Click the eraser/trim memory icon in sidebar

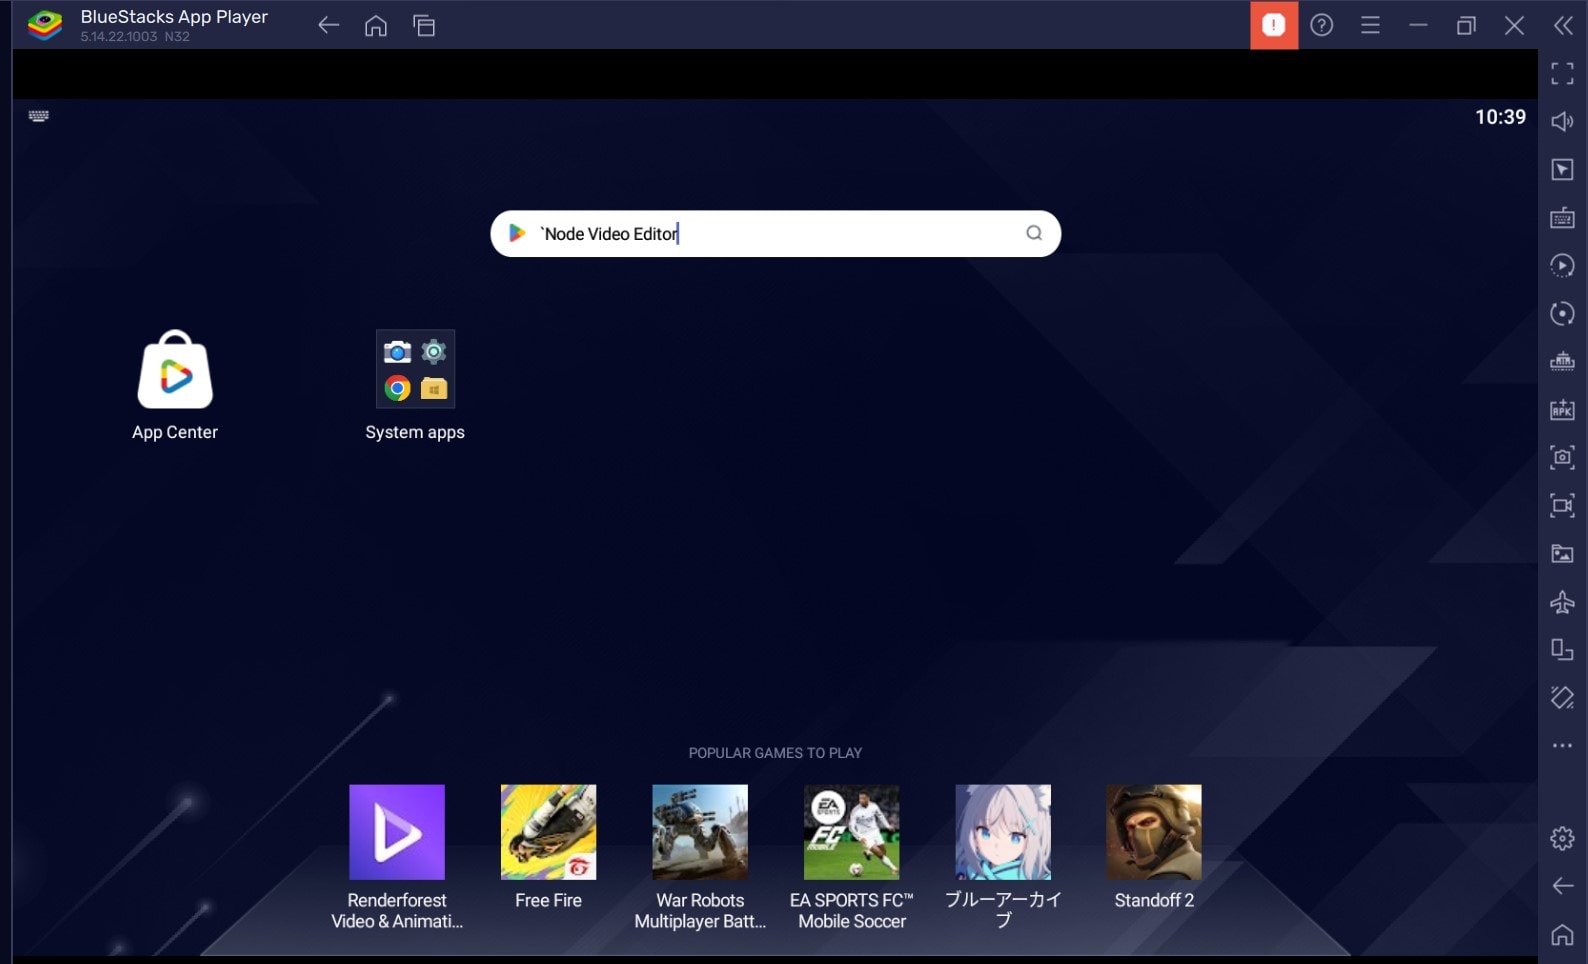tap(1562, 697)
